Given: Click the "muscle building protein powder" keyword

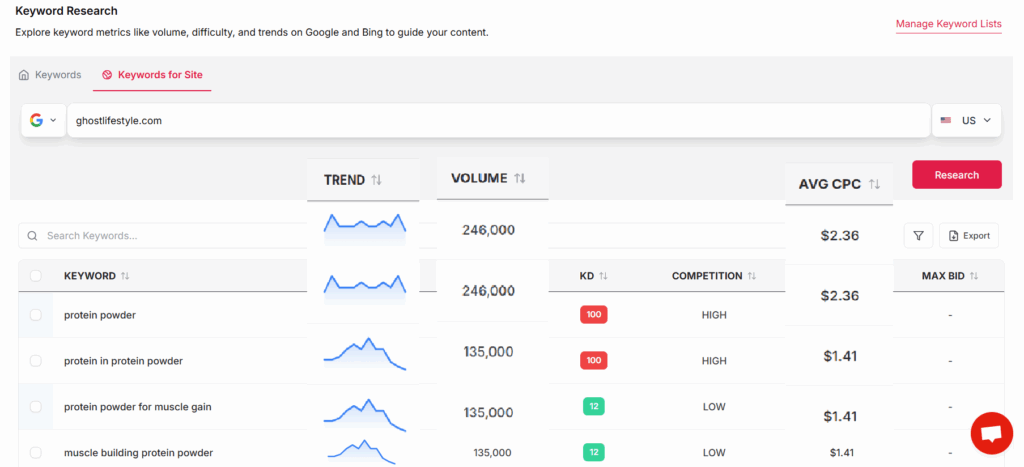Looking at the screenshot, I should click(x=138, y=453).
